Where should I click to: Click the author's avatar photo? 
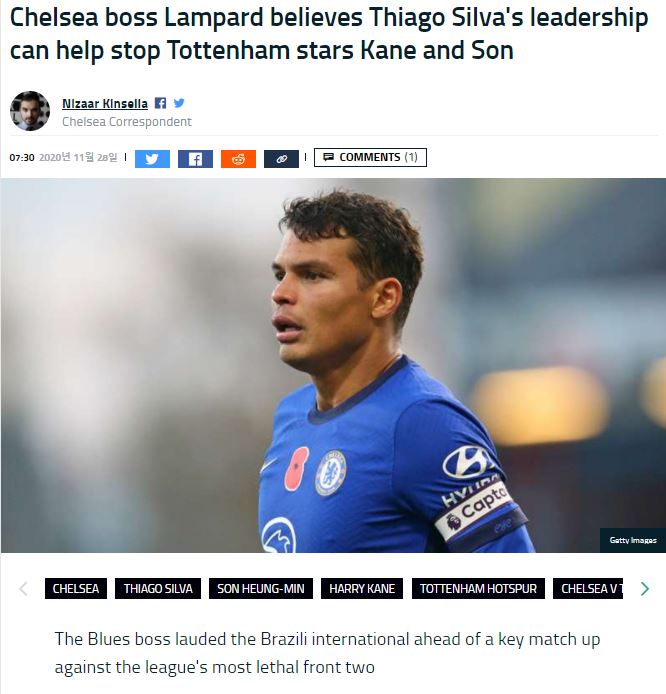30,111
